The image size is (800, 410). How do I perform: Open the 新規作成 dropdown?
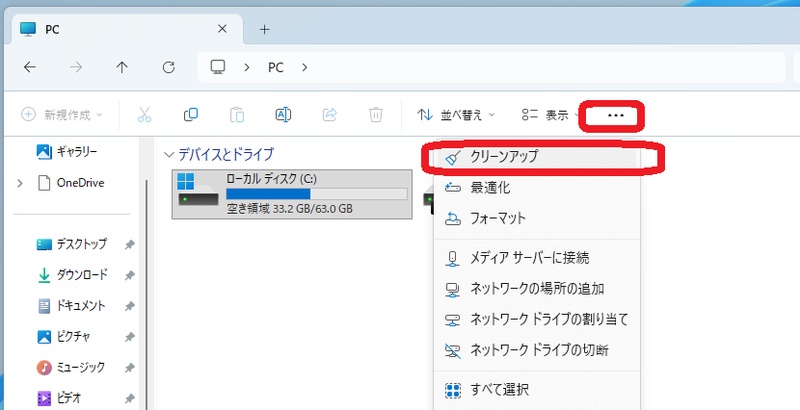coord(61,115)
